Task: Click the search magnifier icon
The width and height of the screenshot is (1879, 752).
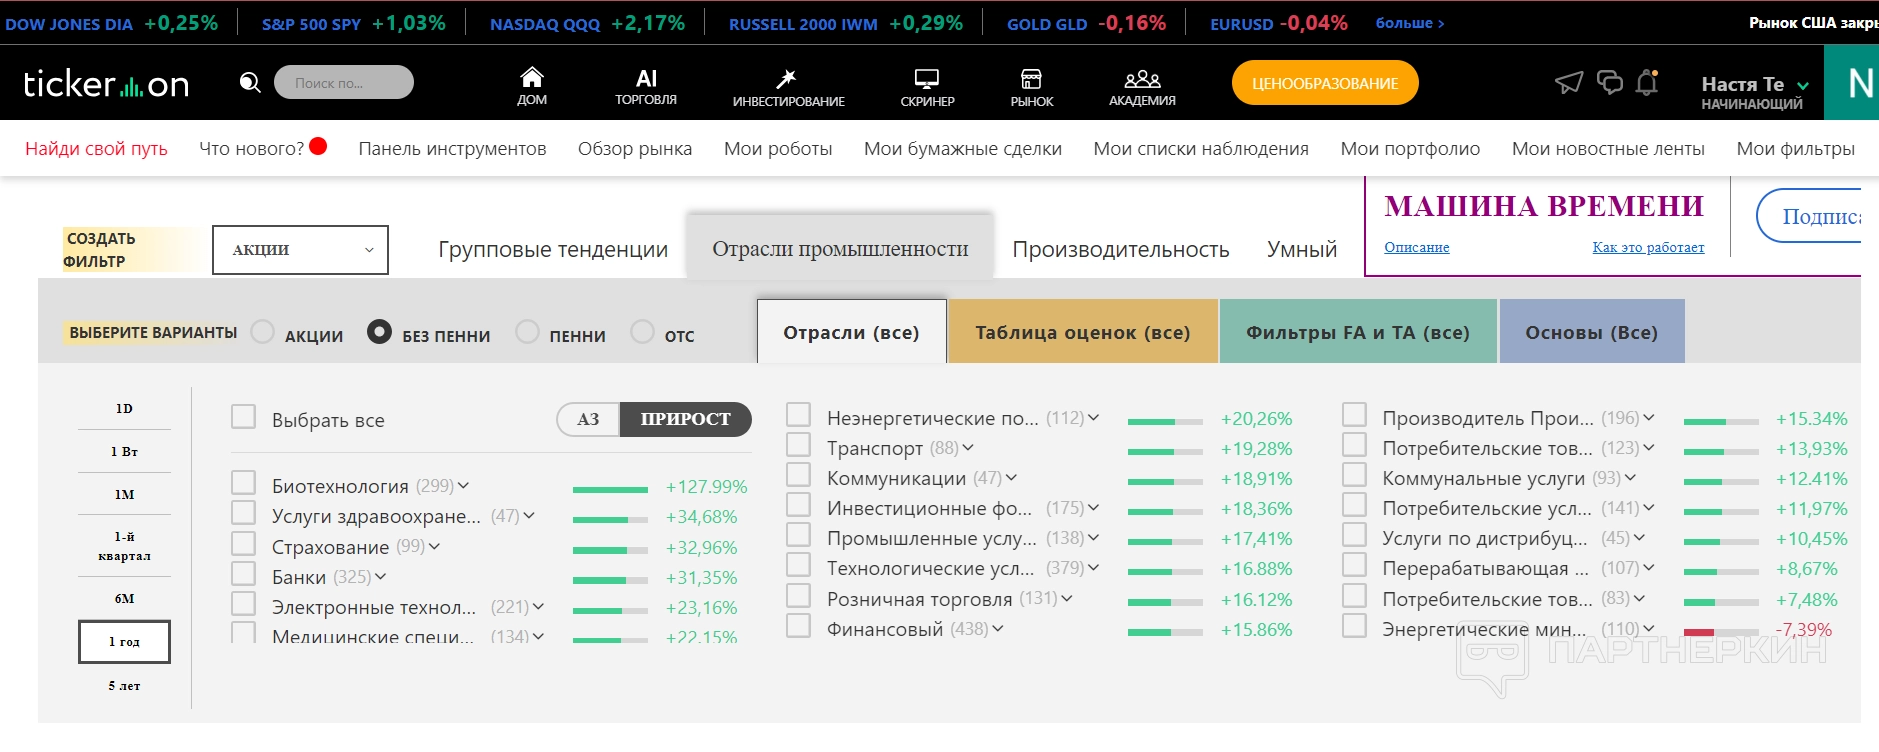Action: tap(250, 82)
